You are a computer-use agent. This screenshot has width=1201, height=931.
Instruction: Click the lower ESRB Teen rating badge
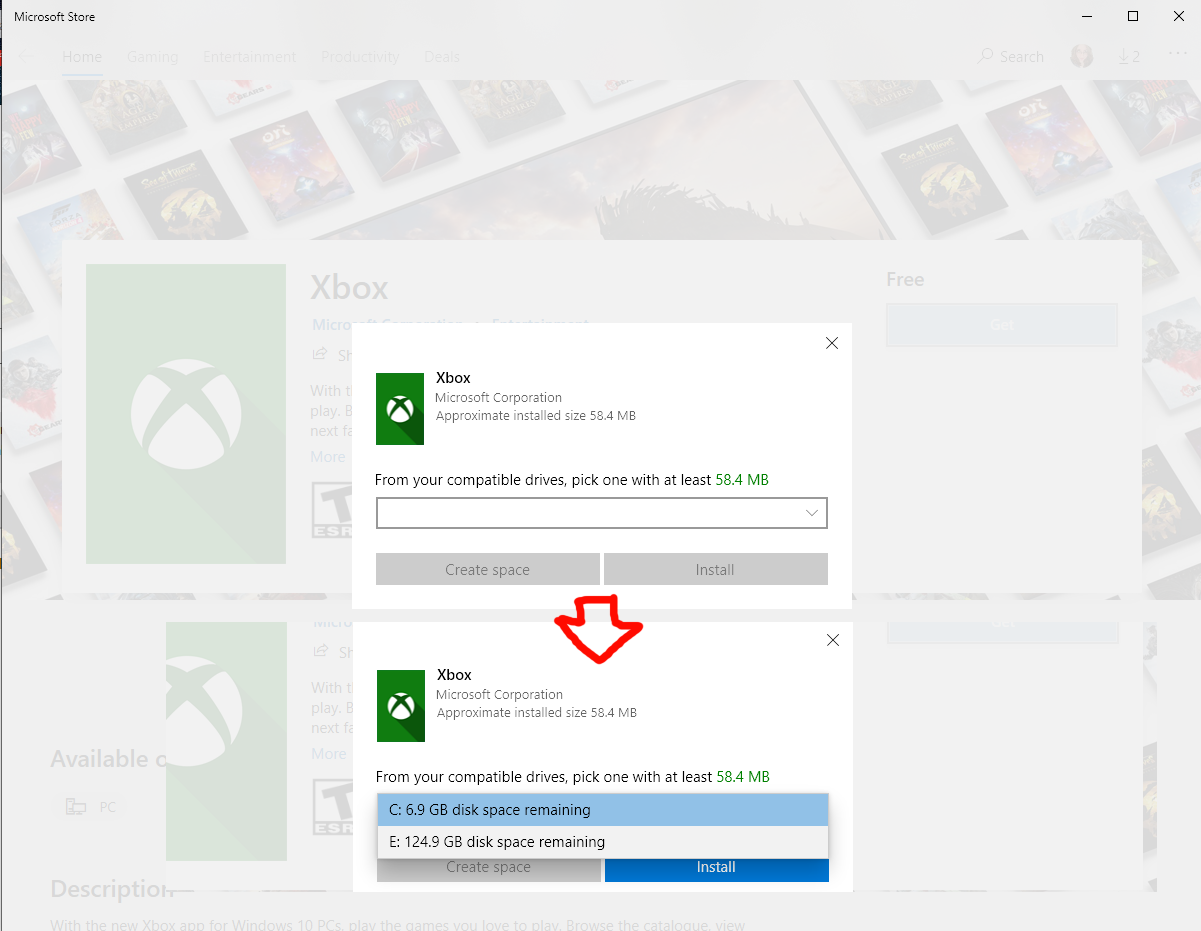click(x=333, y=808)
